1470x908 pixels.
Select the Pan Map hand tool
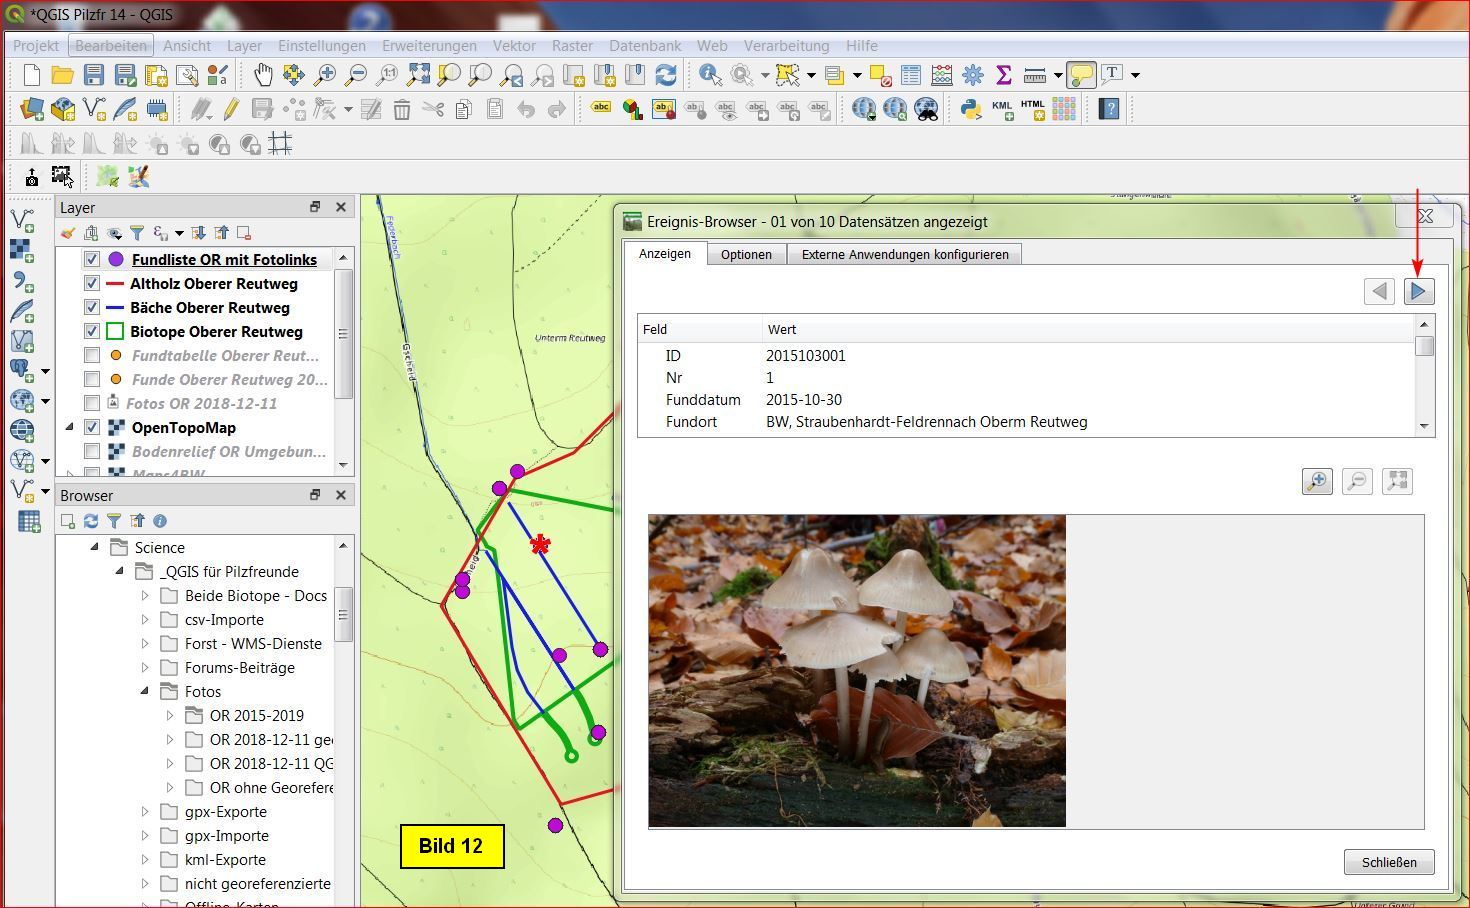[x=262, y=75]
